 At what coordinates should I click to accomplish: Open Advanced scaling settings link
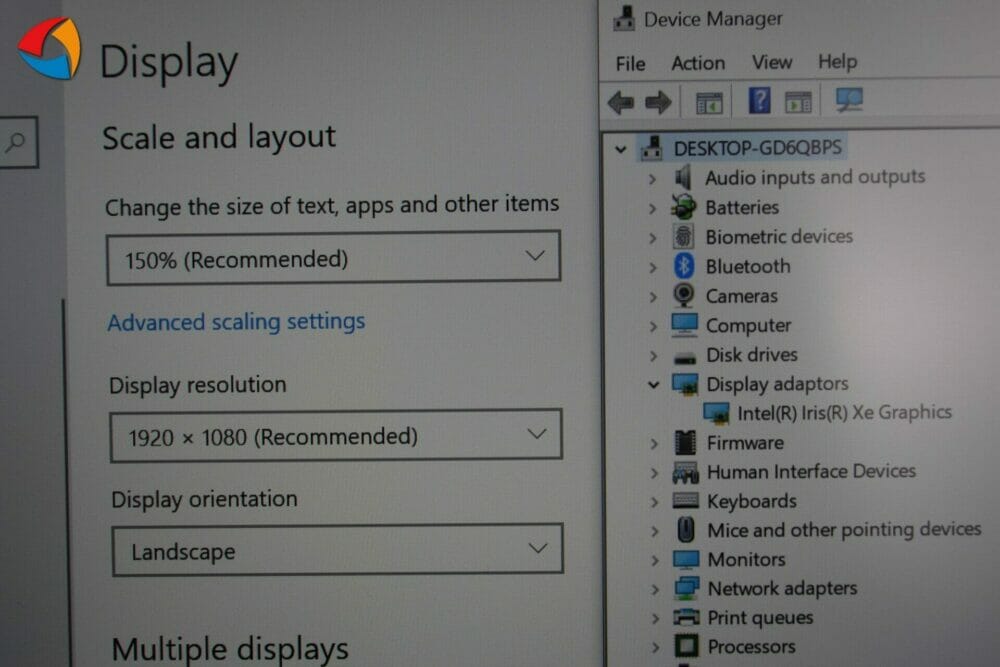click(x=236, y=322)
